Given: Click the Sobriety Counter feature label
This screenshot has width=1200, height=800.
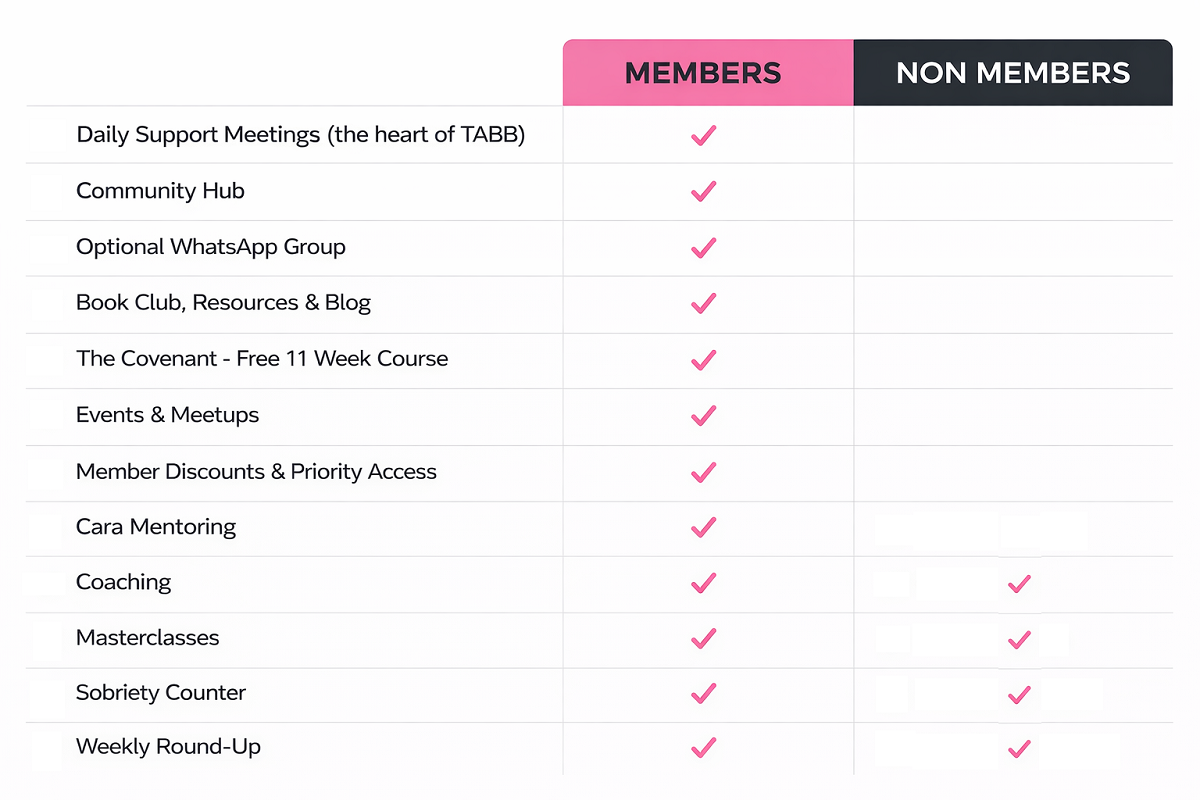Looking at the screenshot, I should pos(161,693).
